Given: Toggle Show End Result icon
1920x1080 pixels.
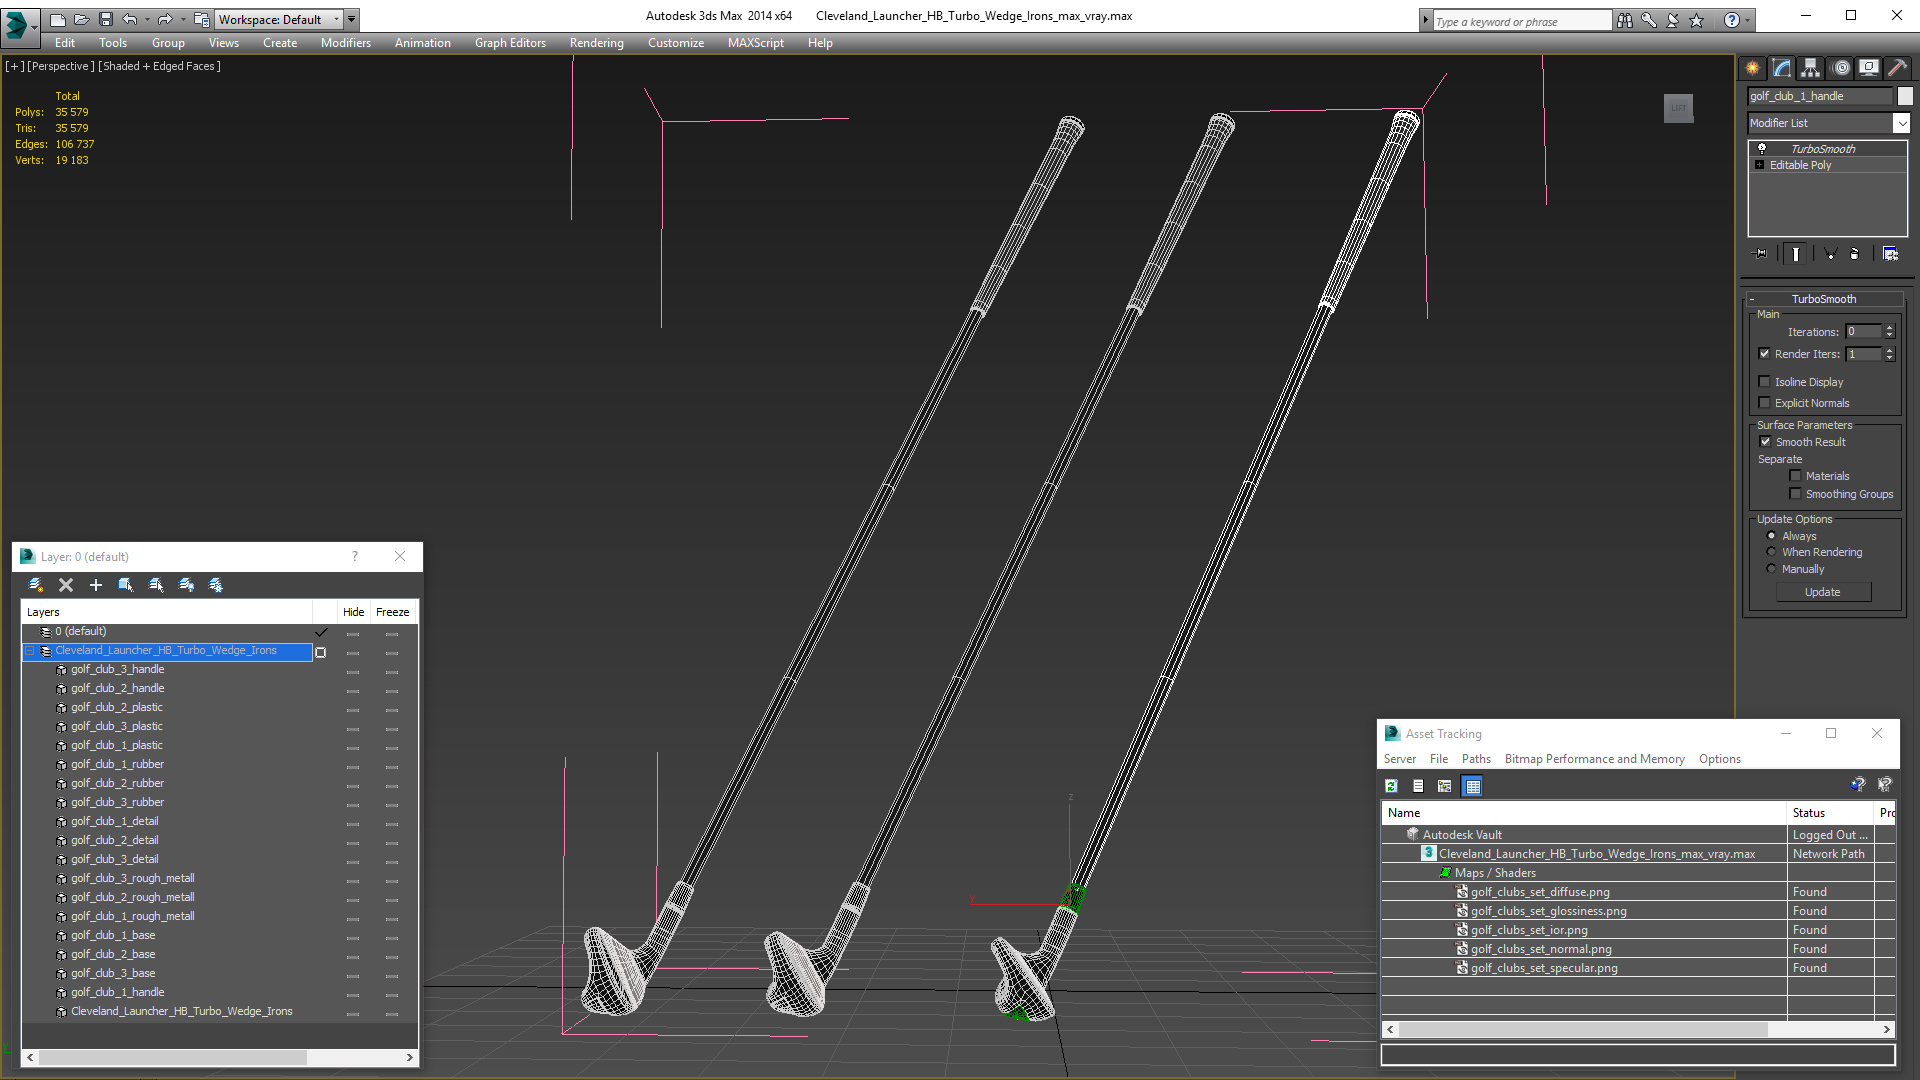Looking at the screenshot, I should 1796,254.
